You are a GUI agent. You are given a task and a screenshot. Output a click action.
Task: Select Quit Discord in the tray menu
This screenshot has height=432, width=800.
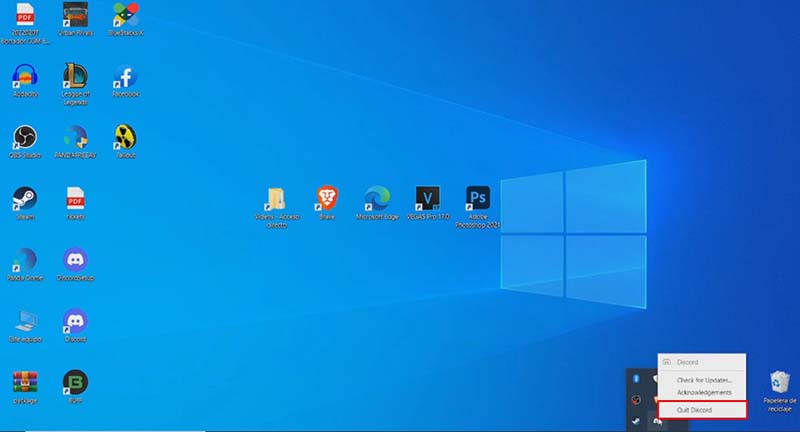[702, 410]
